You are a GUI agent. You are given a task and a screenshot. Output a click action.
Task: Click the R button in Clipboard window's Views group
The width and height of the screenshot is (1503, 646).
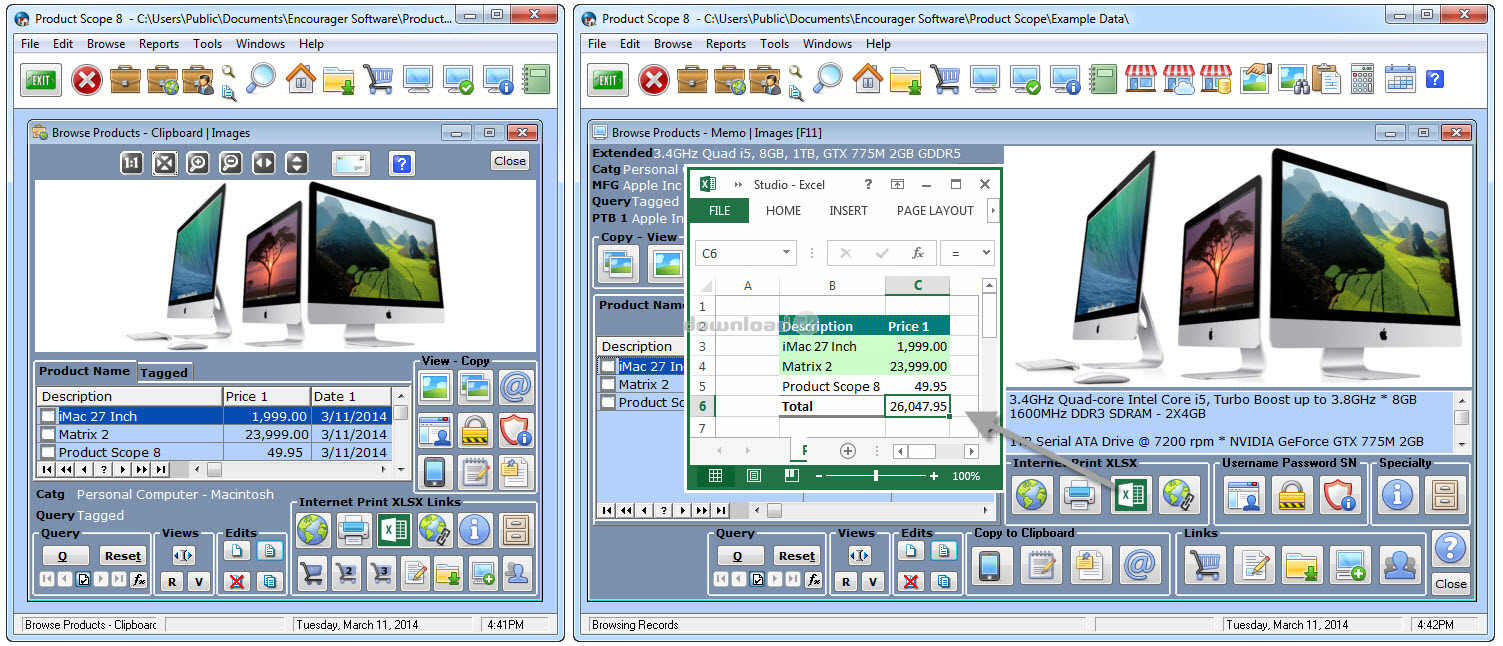click(x=172, y=581)
